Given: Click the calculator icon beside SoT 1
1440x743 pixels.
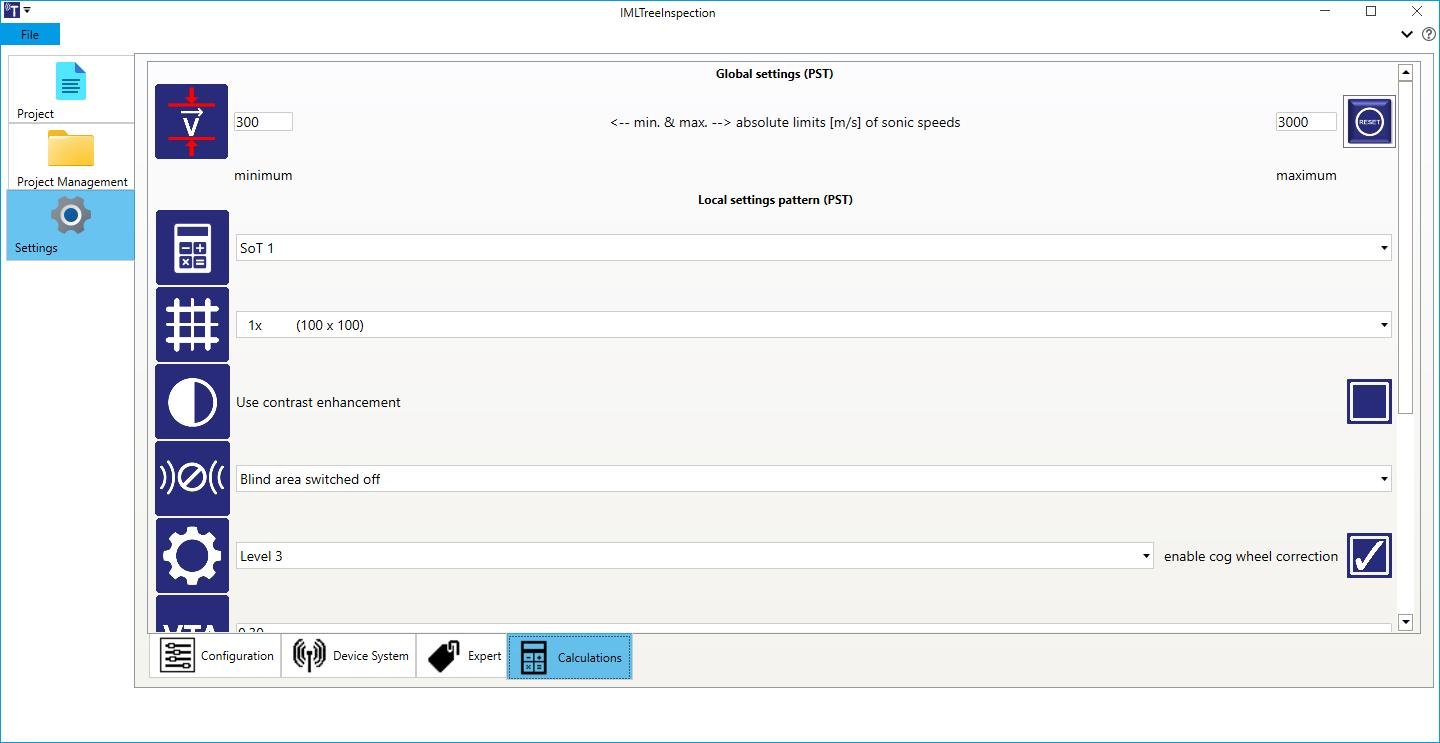Looking at the screenshot, I should (x=192, y=247).
